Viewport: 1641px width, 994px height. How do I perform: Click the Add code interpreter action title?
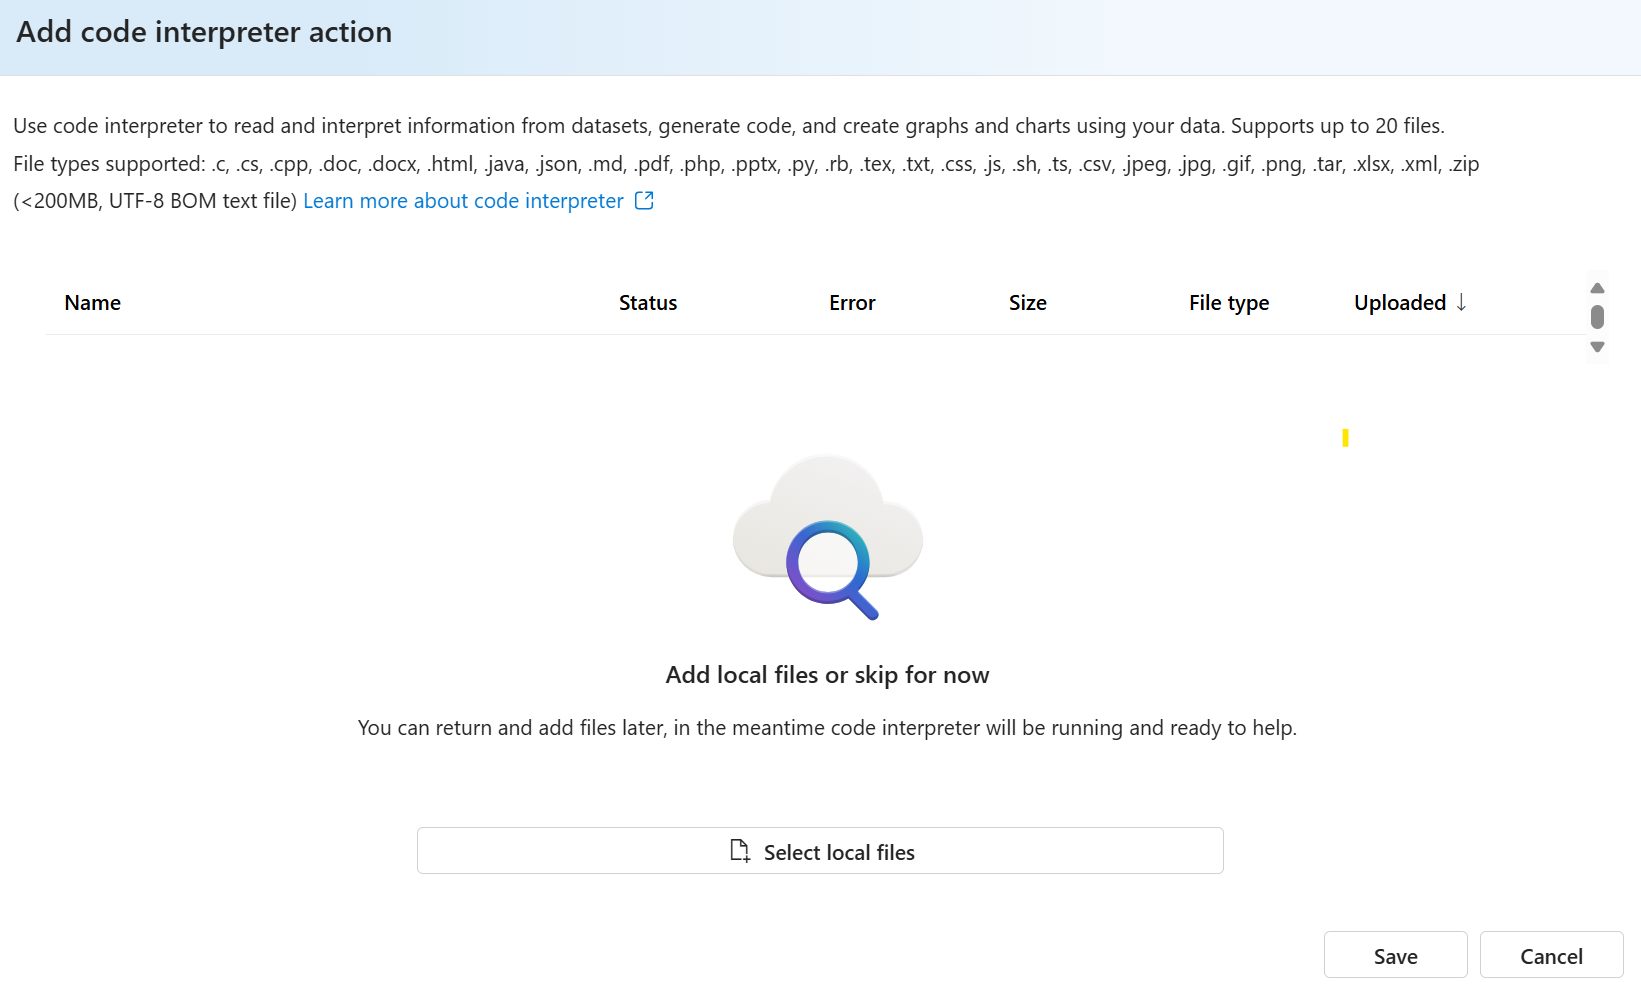click(204, 32)
